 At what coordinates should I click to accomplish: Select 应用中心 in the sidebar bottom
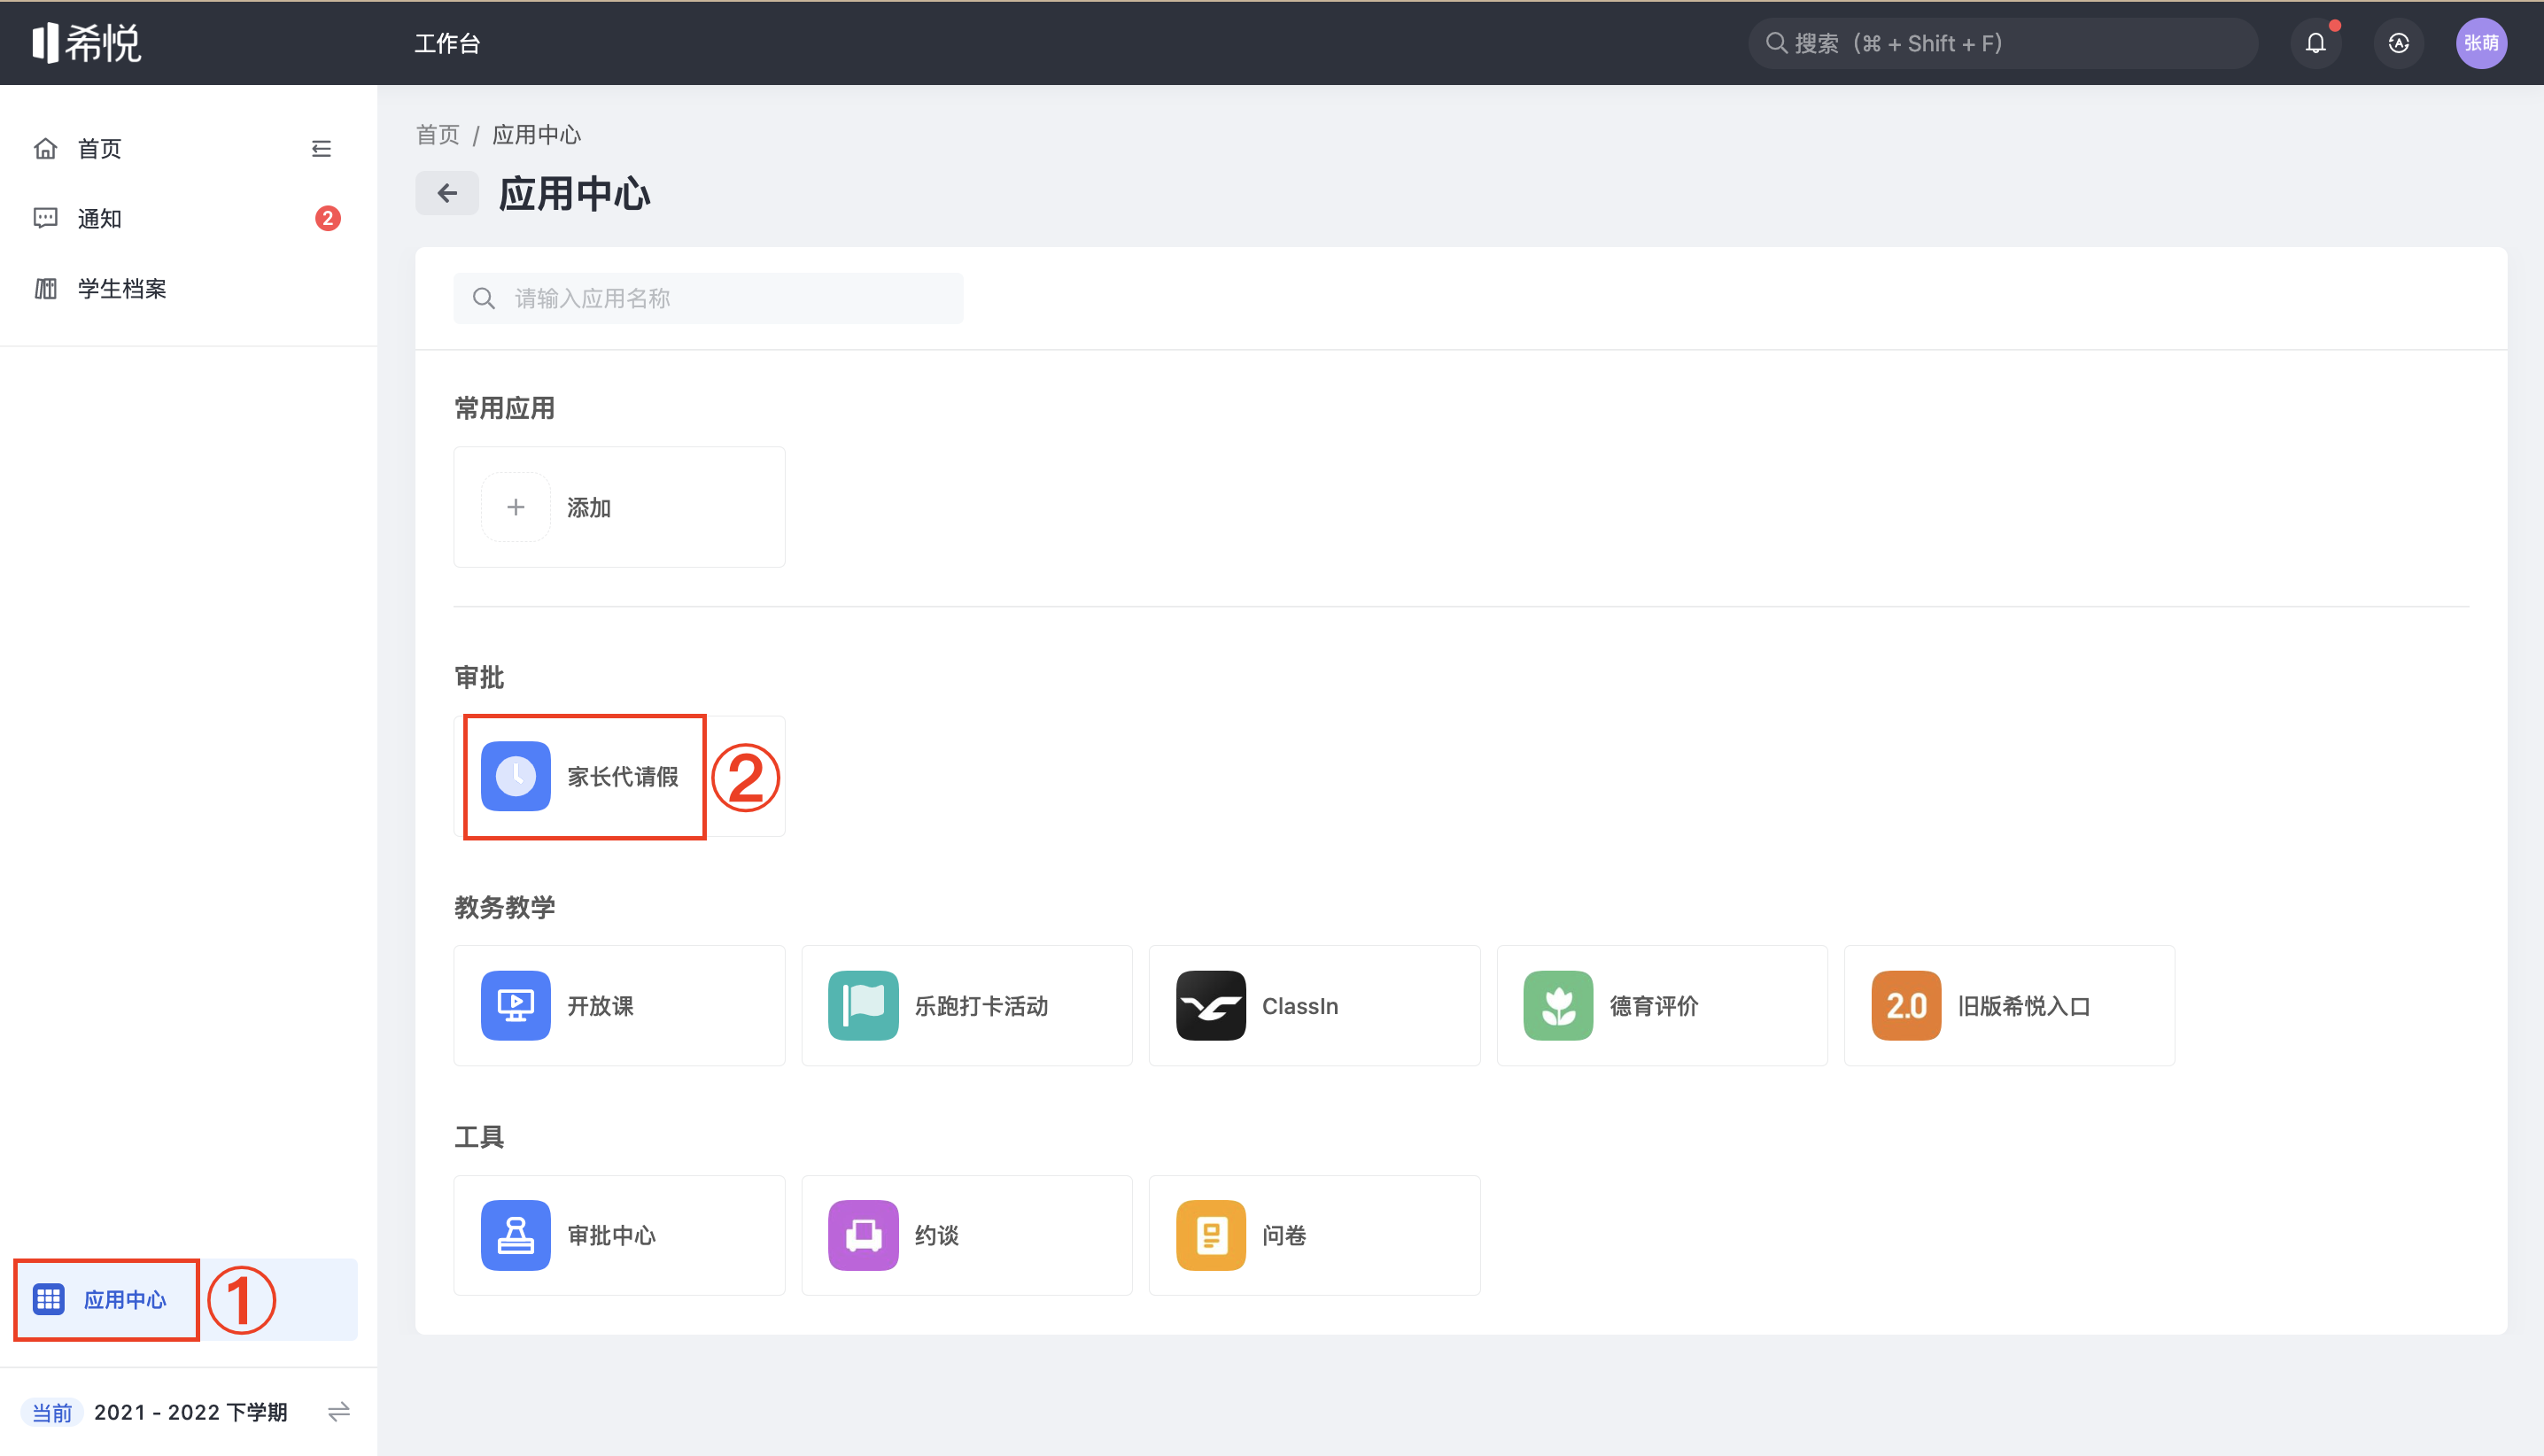pos(185,1299)
